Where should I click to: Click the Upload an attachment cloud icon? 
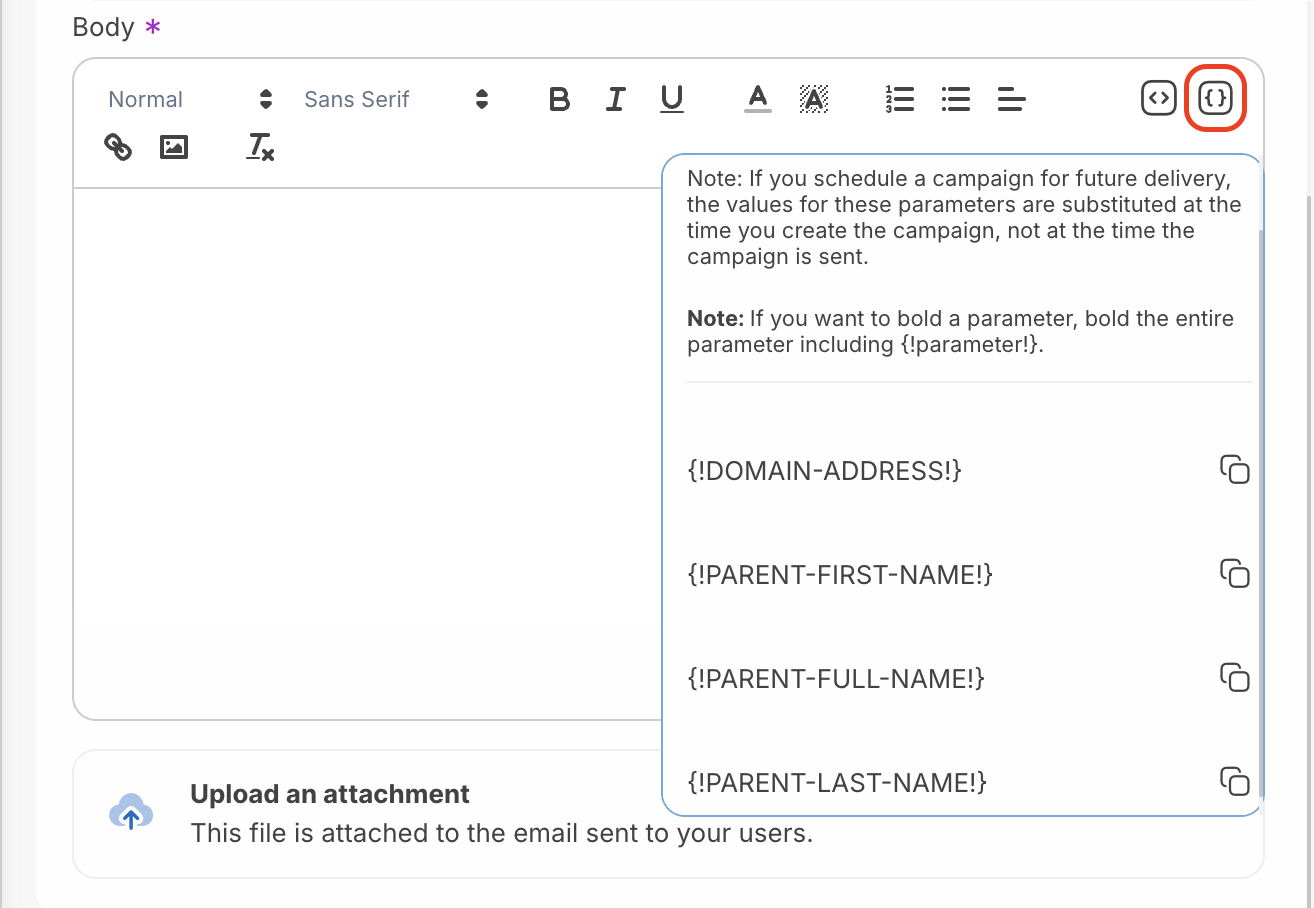[131, 812]
